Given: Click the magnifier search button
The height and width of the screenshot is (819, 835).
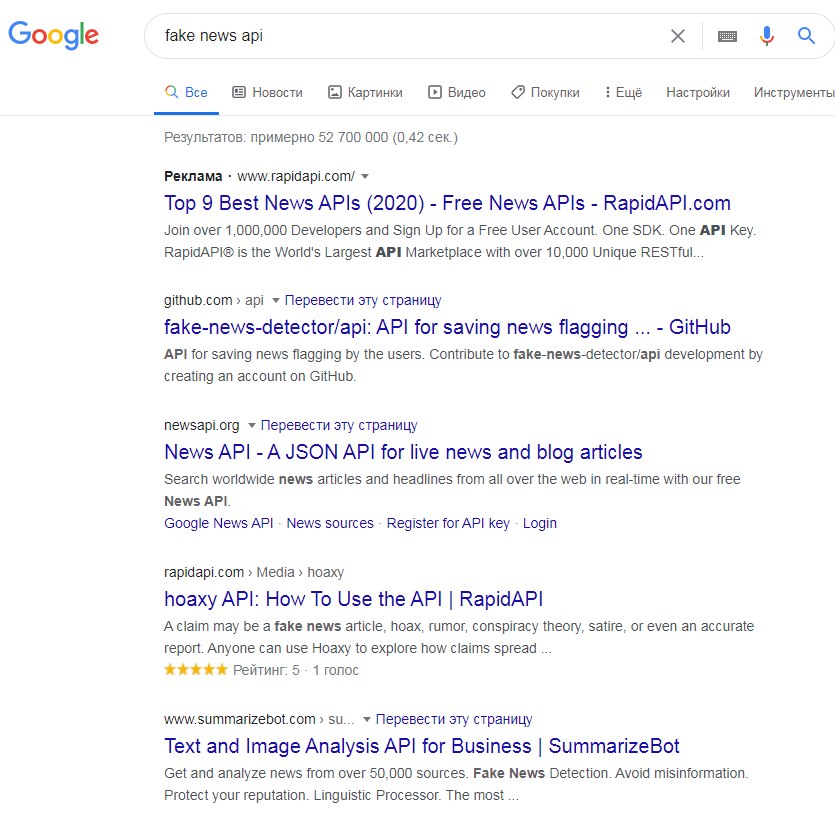Looking at the screenshot, I should pos(806,36).
